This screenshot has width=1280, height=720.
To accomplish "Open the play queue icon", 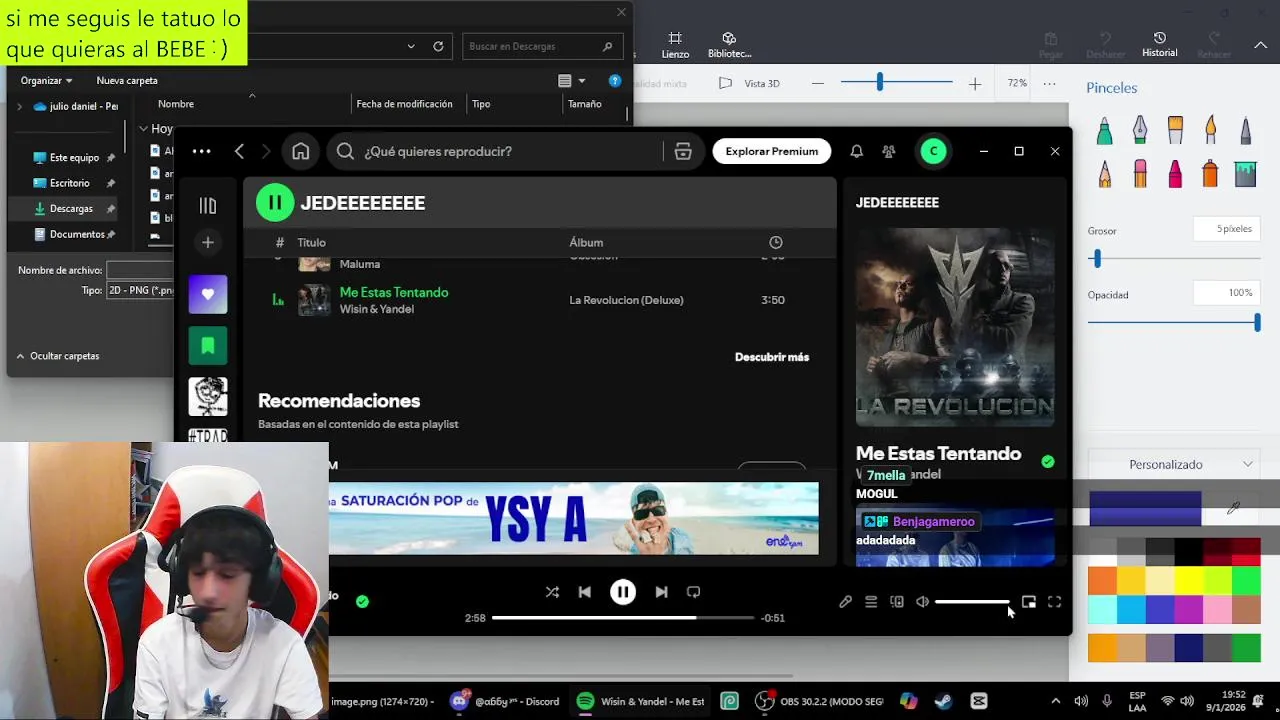I will click(x=871, y=602).
